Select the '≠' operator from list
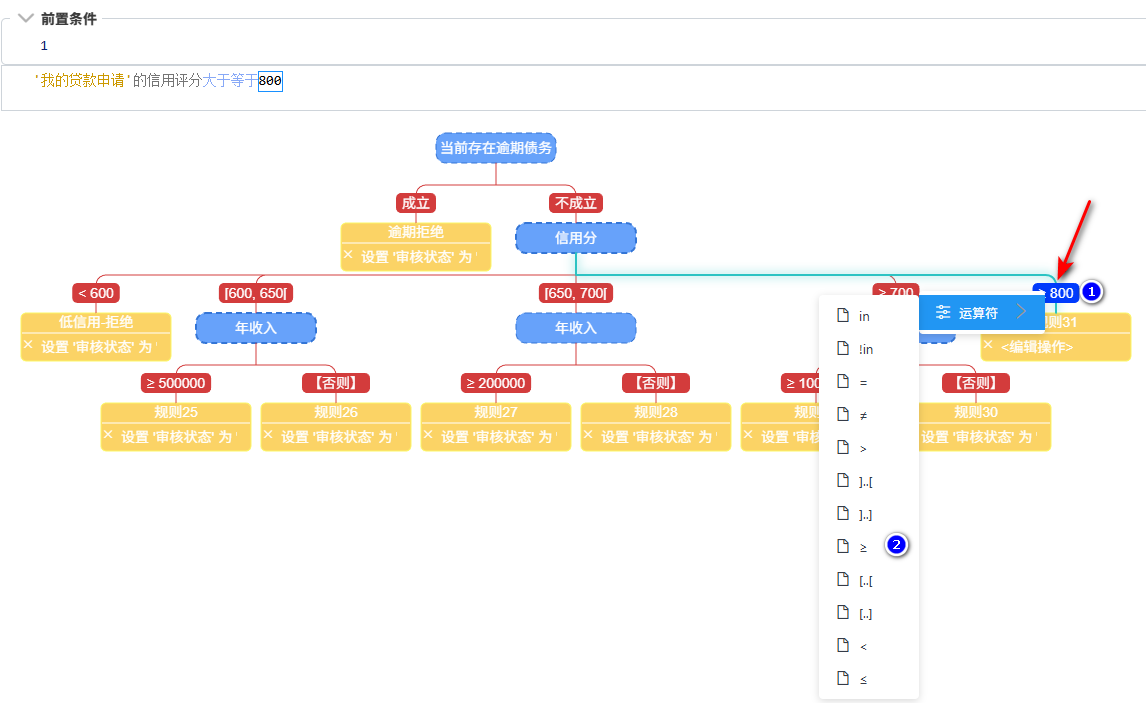This screenshot has width=1146, height=703. point(863,415)
